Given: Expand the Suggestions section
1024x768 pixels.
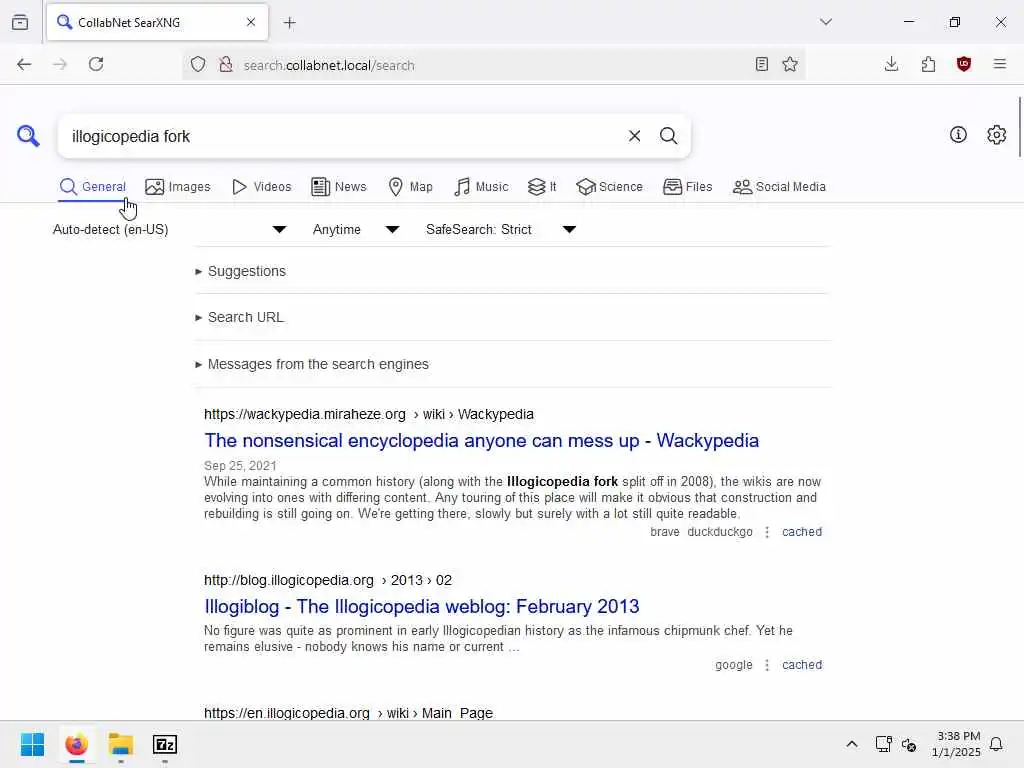Looking at the screenshot, I should click(x=241, y=271).
